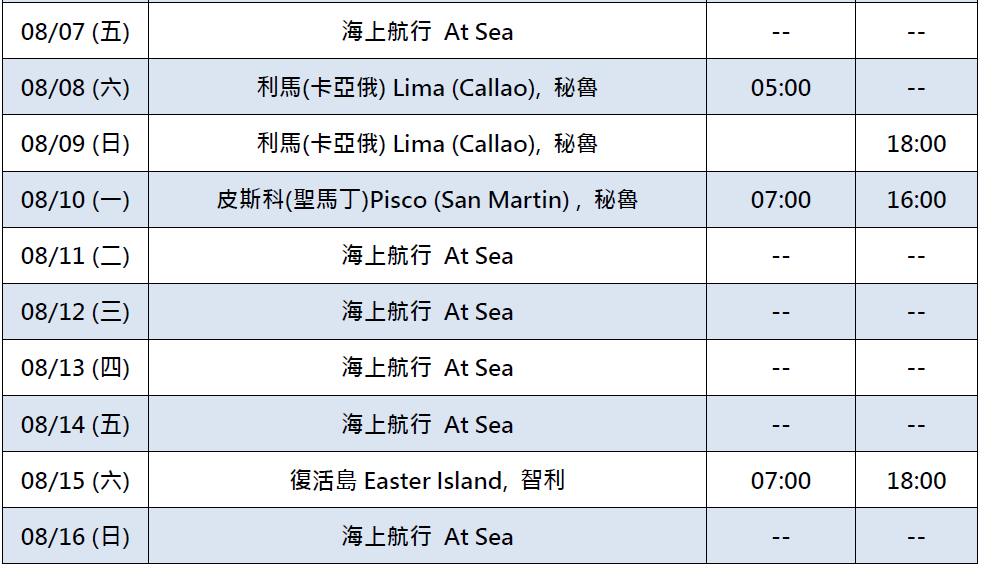Select the 07:00 arrival for Easter Island
The width and height of the screenshot is (981, 568).
pos(780,481)
